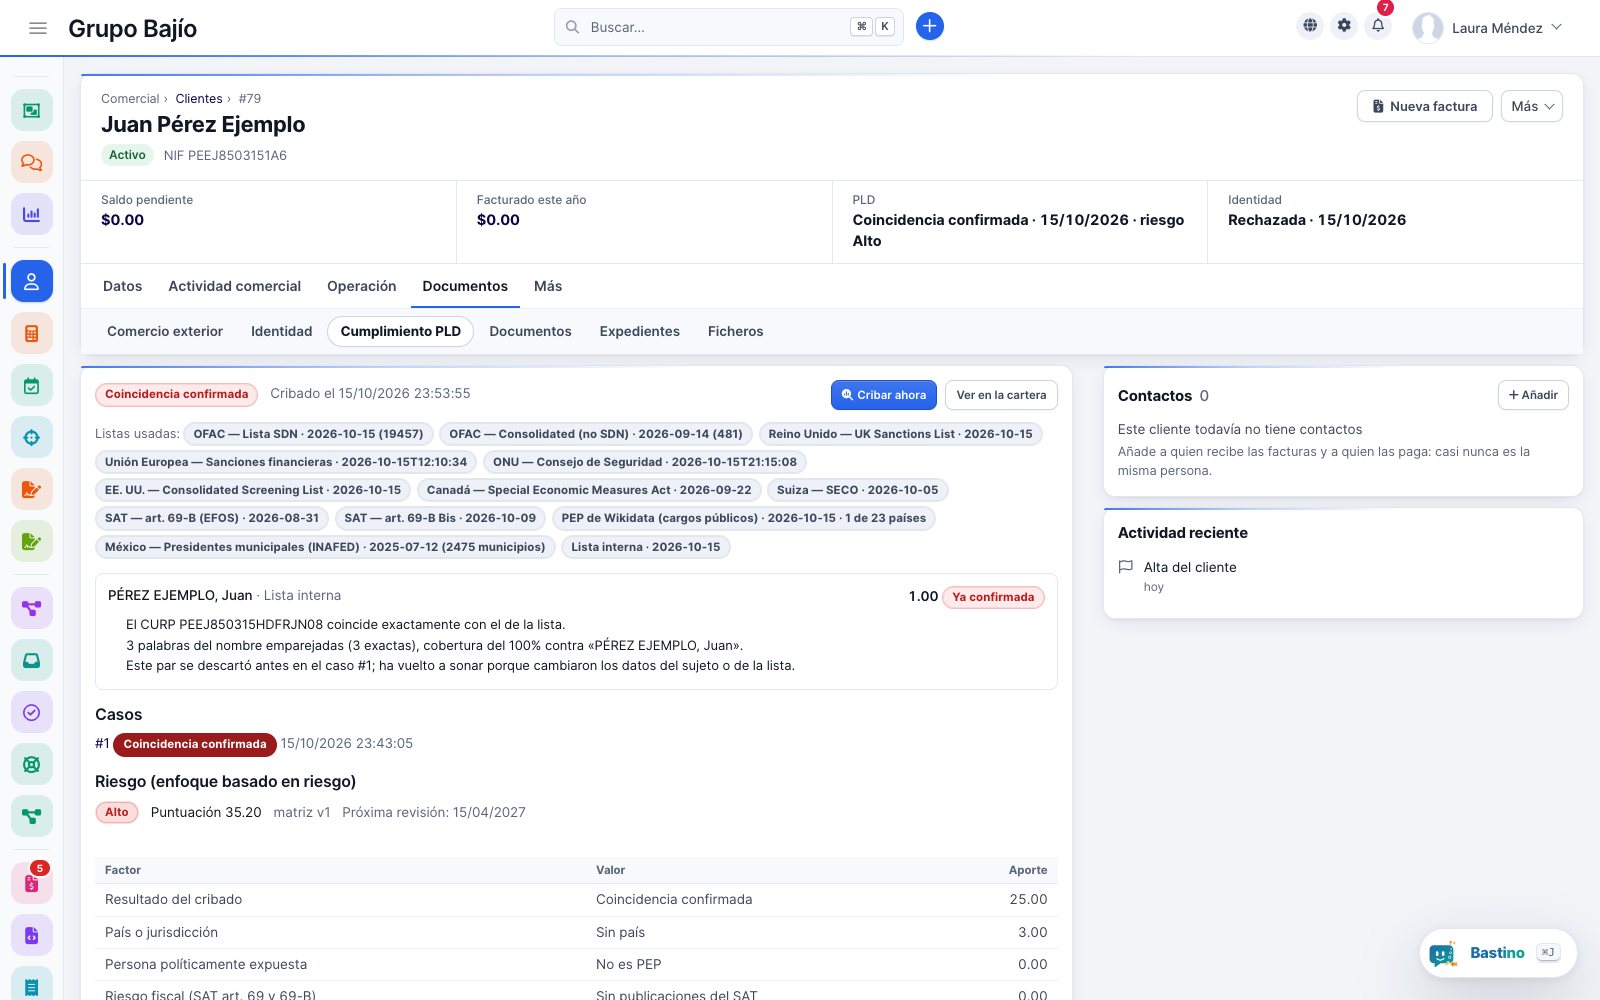Click the blue plus quick-create button
The width and height of the screenshot is (1600, 1000).
point(930,27)
